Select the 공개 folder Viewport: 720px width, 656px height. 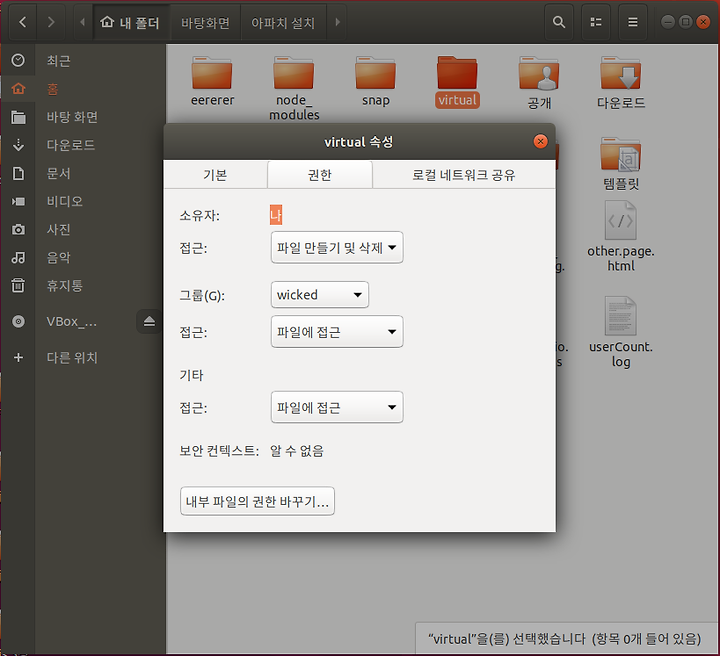coord(539,83)
